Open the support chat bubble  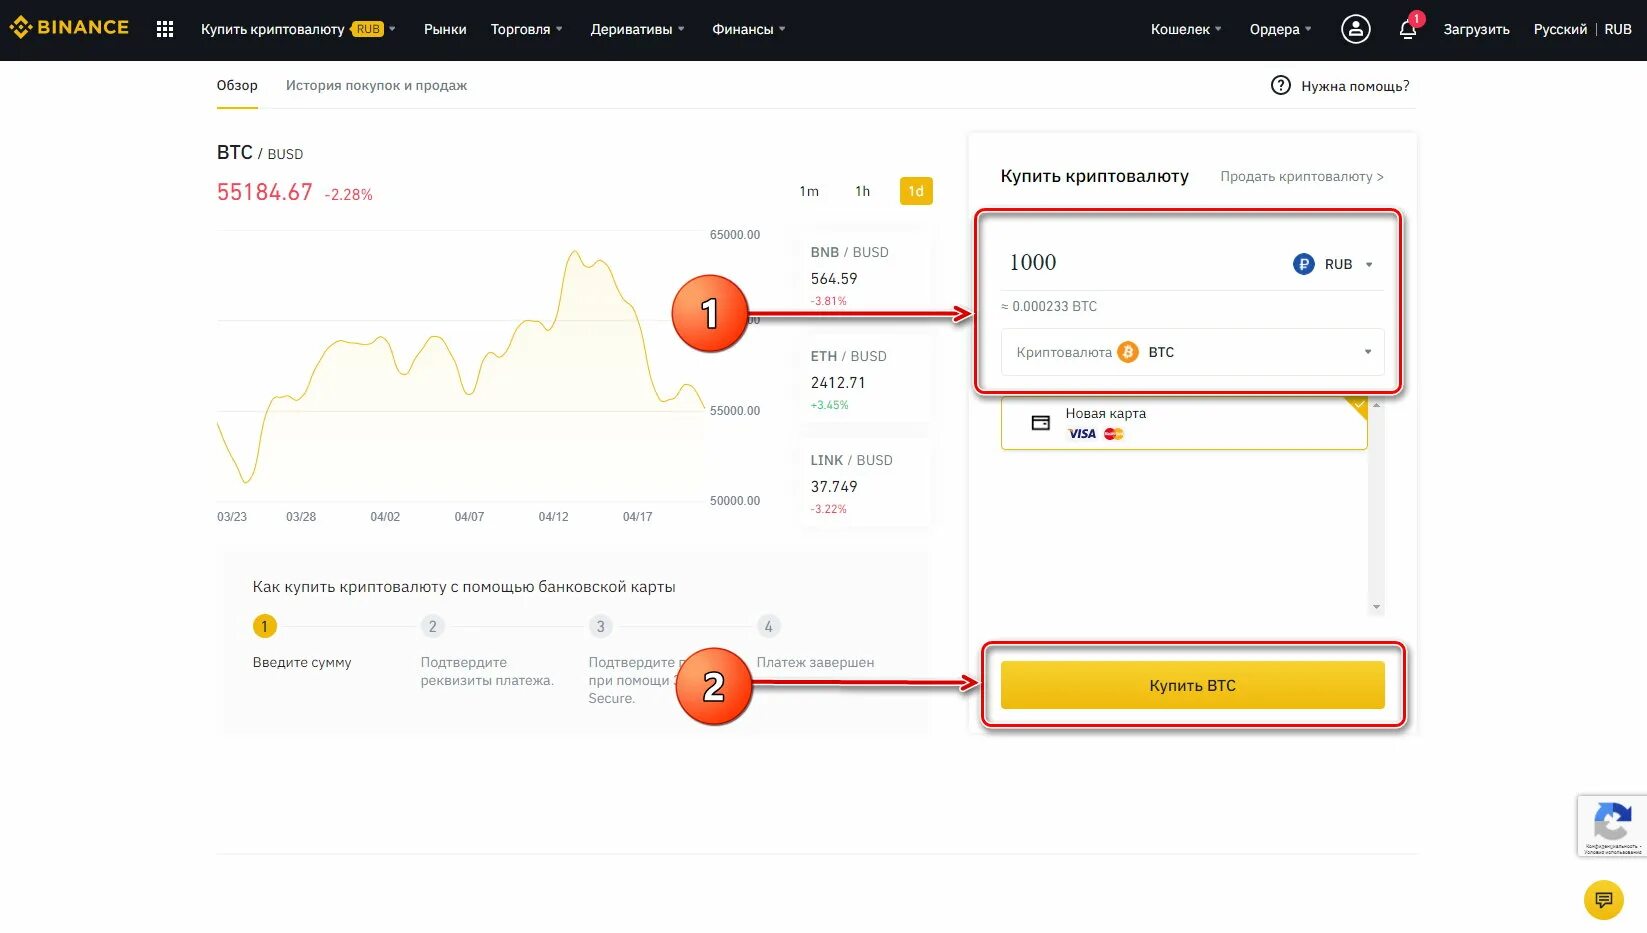click(x=1603, y=900)
